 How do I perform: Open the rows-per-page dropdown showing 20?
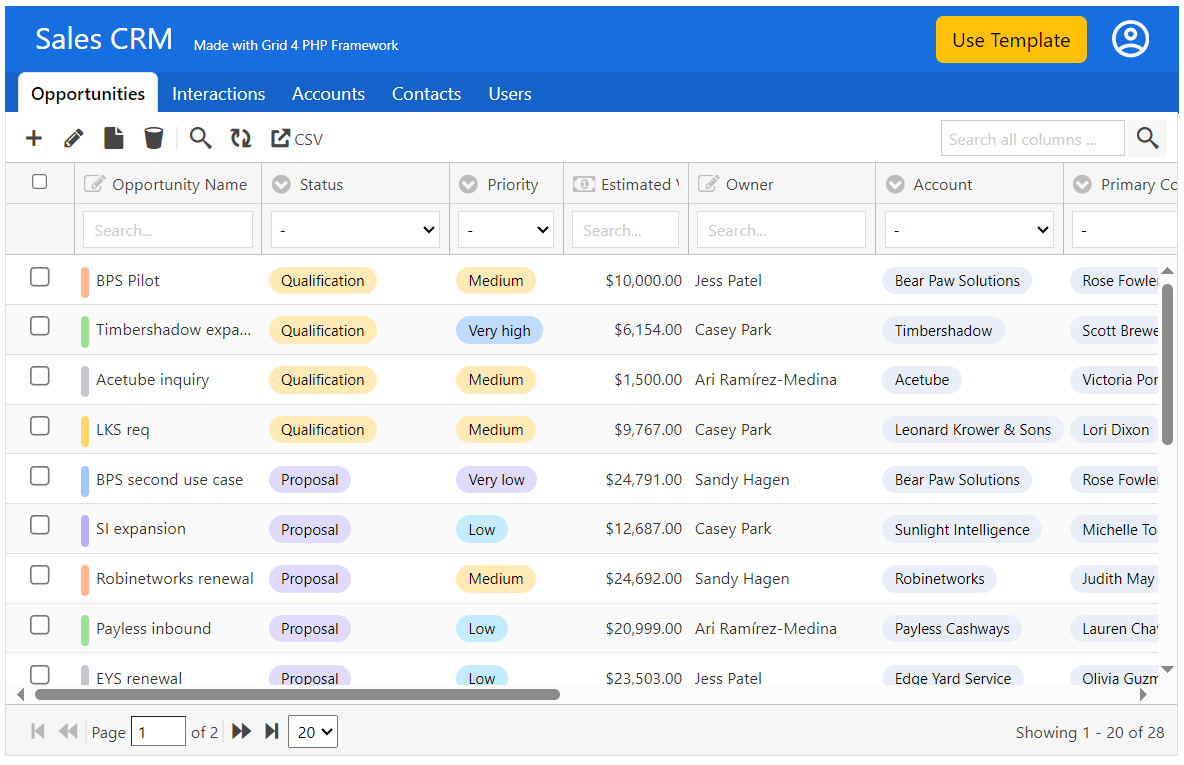point(313,732)
